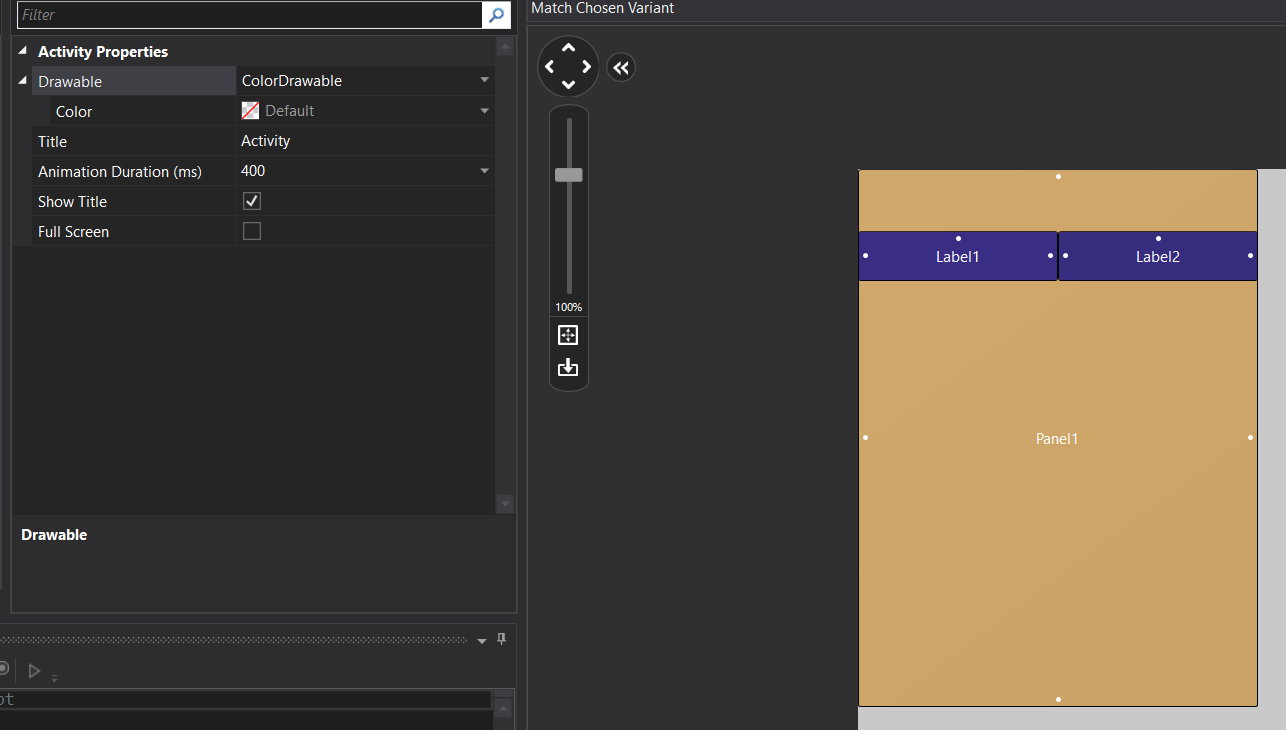Open the Color Default dropdown arrow
1286x730 pixels.
(x=485, y=111)
